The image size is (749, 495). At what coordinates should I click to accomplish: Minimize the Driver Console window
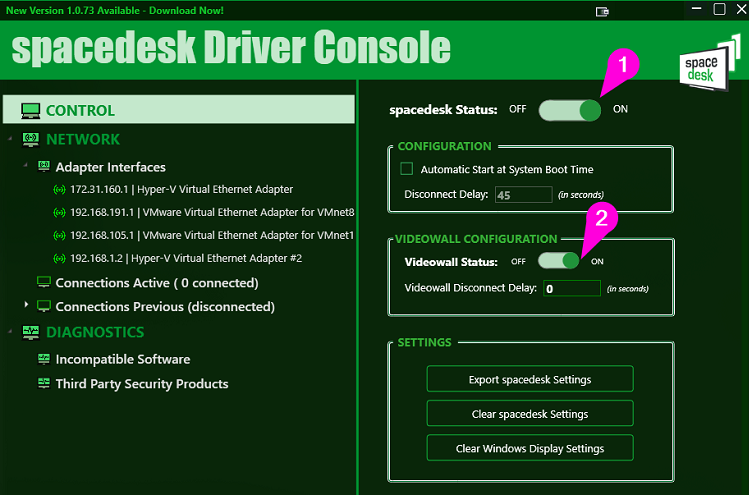tap(696, 9)
